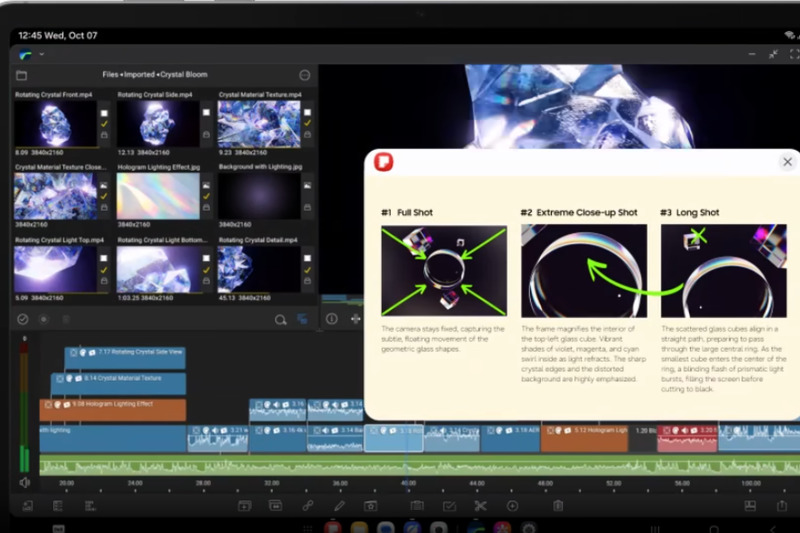Open the #3 Long Shot storyboard image

(723, 270)
